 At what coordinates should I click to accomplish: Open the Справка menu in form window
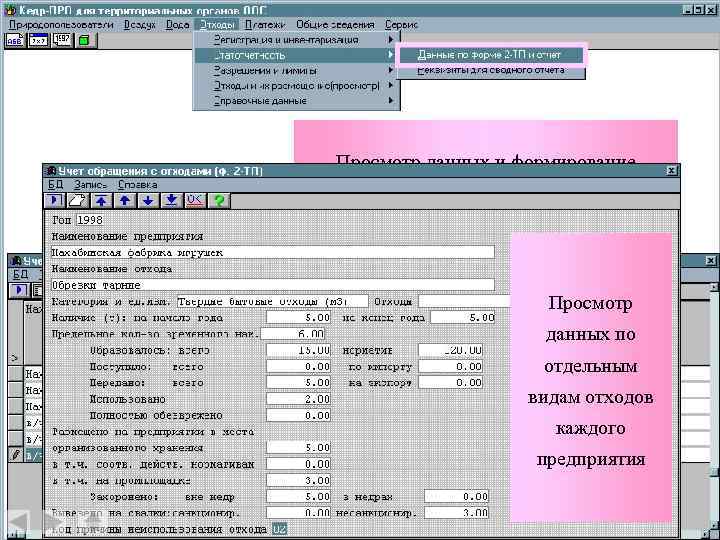point(138,185)
